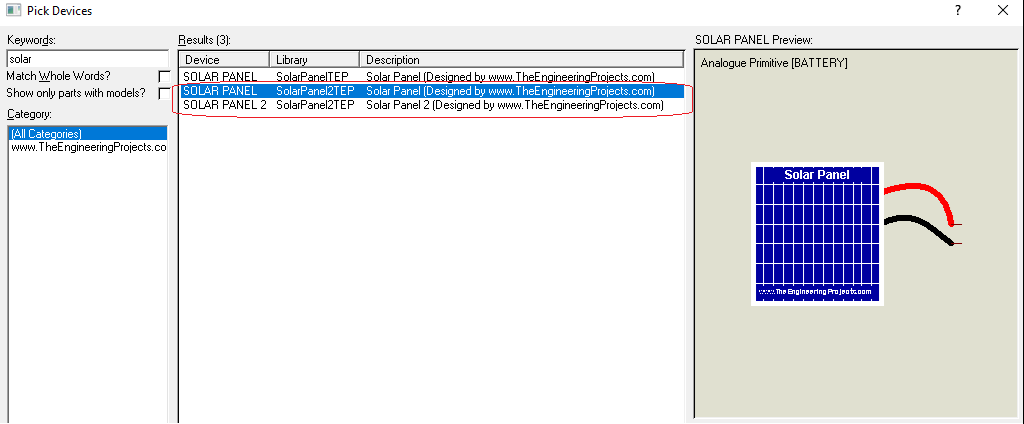Sort results by Description column header

point(520,60)
